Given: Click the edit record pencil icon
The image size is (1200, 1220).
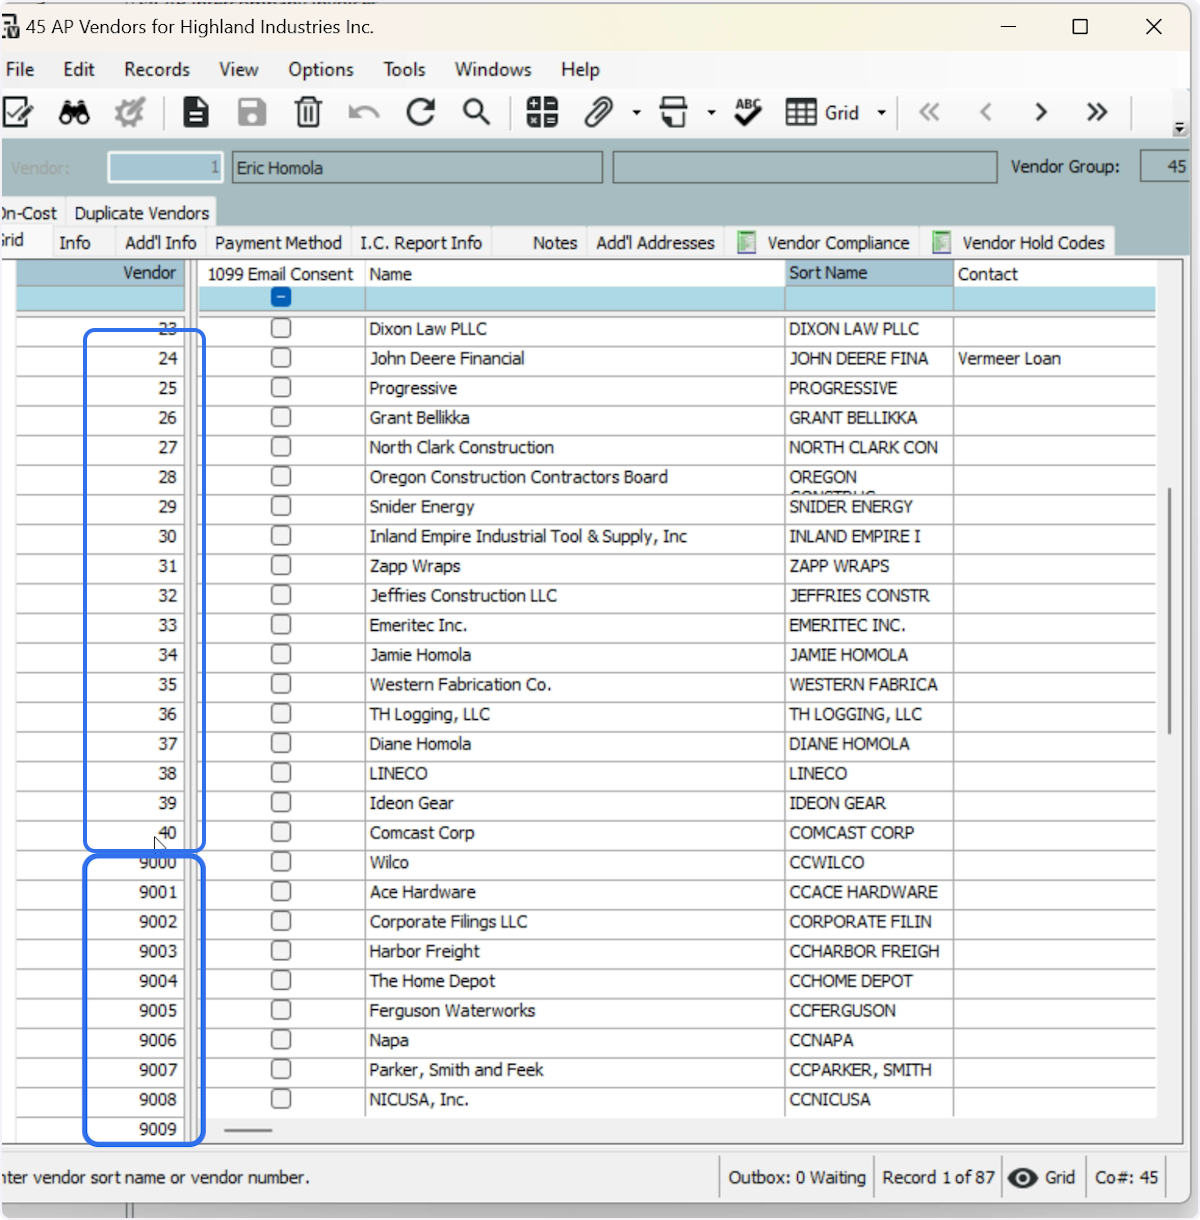Looking at the screenshot, I should (18, 112).
